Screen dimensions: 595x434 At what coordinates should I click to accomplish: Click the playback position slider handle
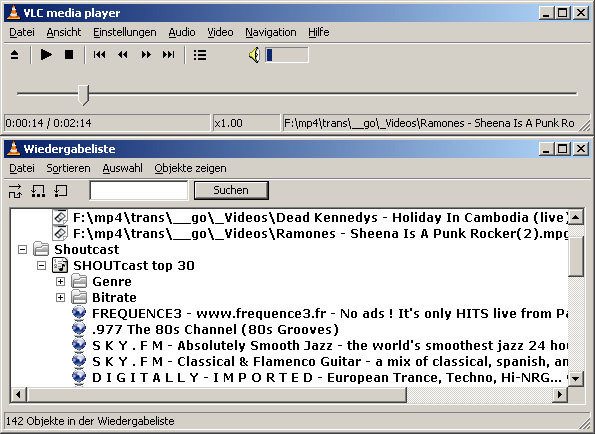[x=83, y=94]
